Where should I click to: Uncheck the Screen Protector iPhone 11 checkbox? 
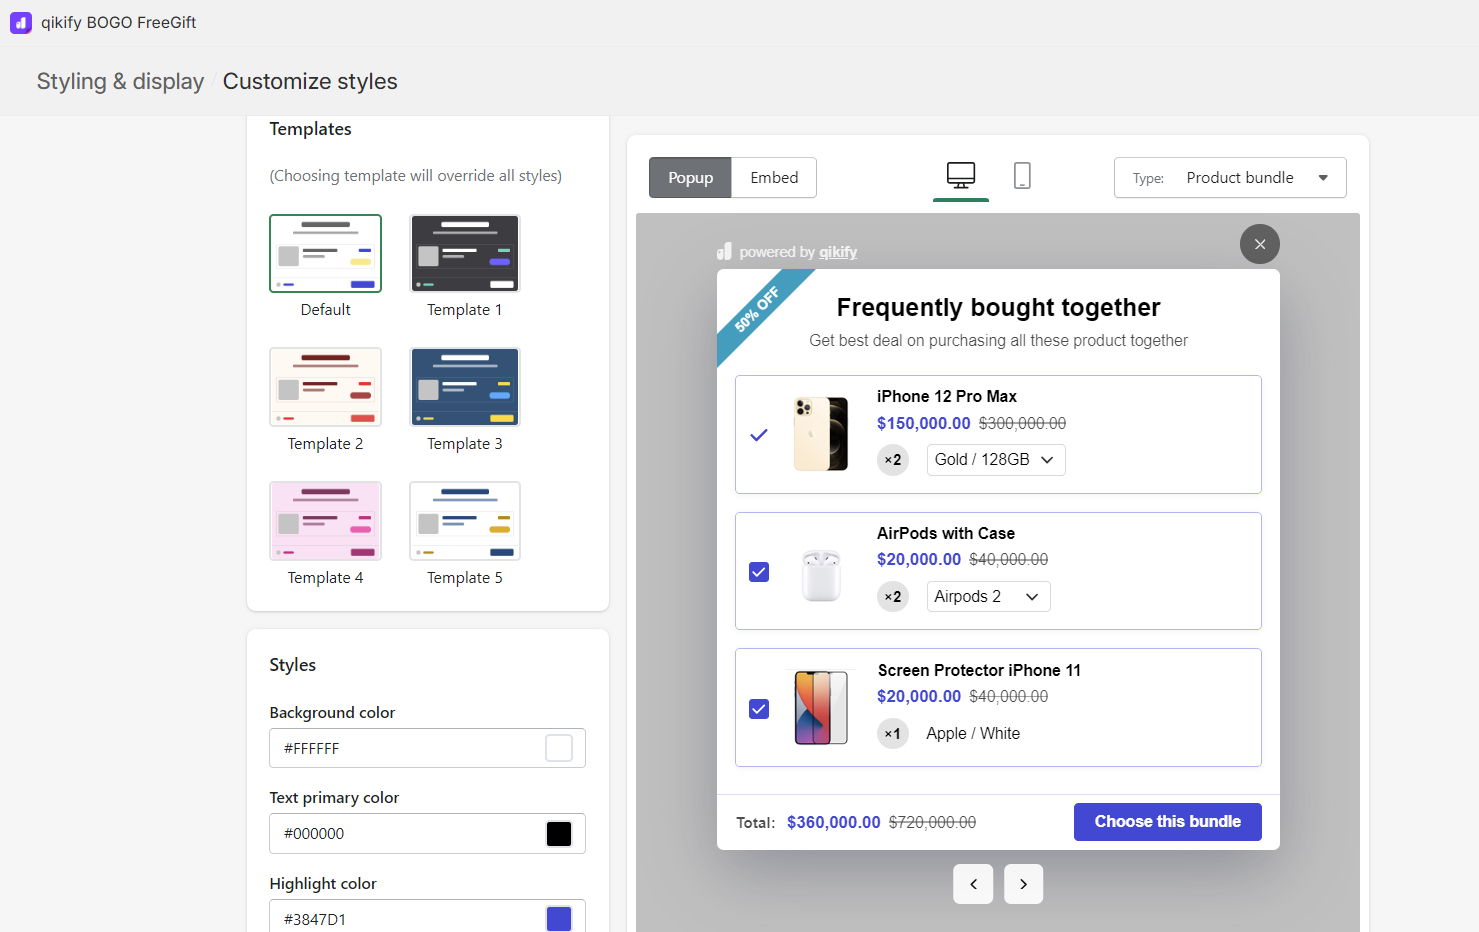pos(759,709)
